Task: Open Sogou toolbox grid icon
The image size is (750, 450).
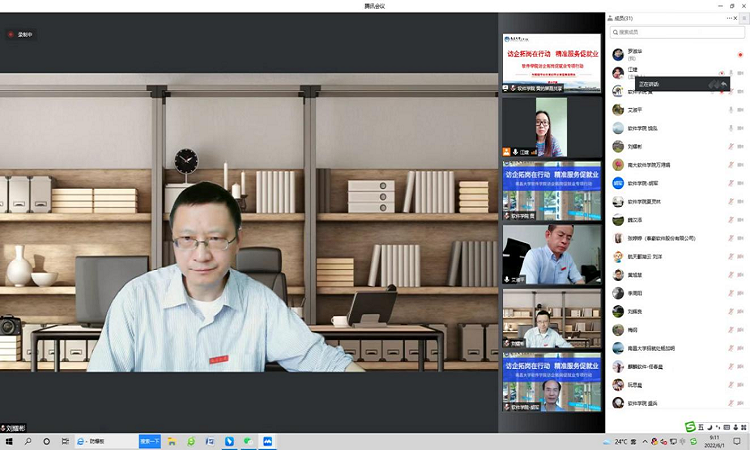Action: point(743,427)
